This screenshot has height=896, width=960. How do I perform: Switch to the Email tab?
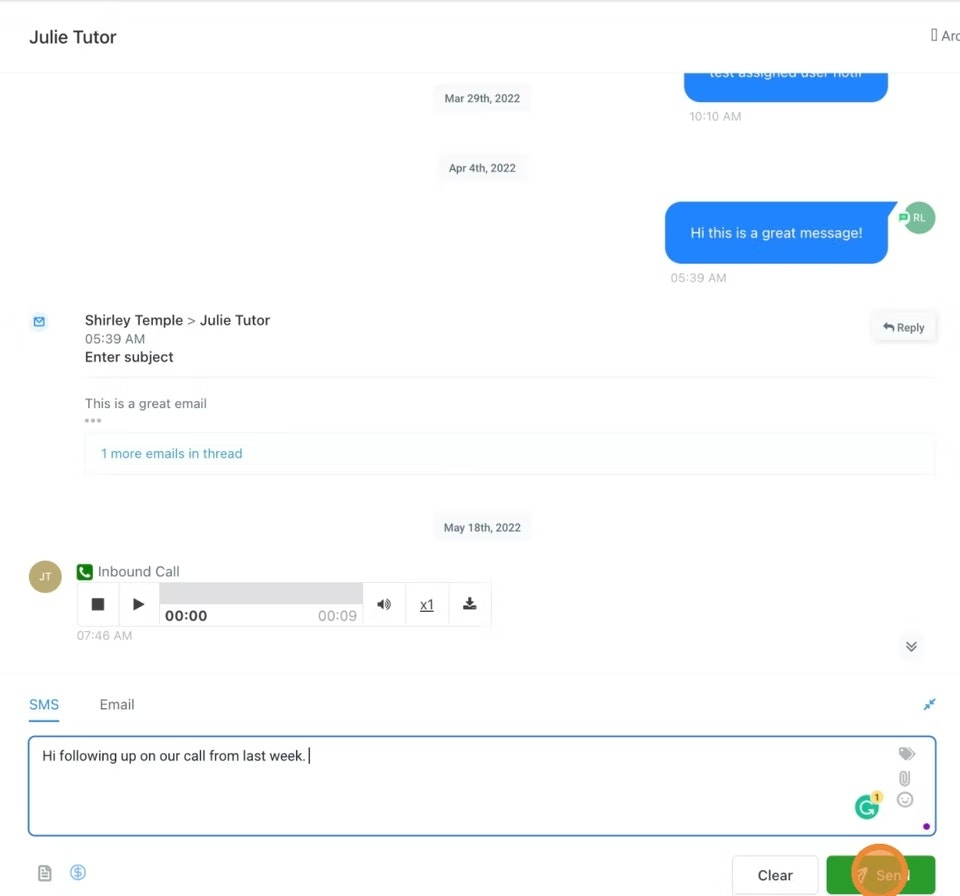pyautogui.click(x=117, y=704)
